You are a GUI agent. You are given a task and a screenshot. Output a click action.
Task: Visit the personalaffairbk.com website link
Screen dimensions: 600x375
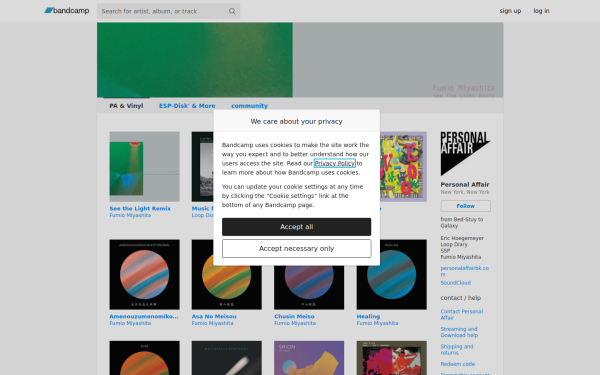(x=465, y=271)
